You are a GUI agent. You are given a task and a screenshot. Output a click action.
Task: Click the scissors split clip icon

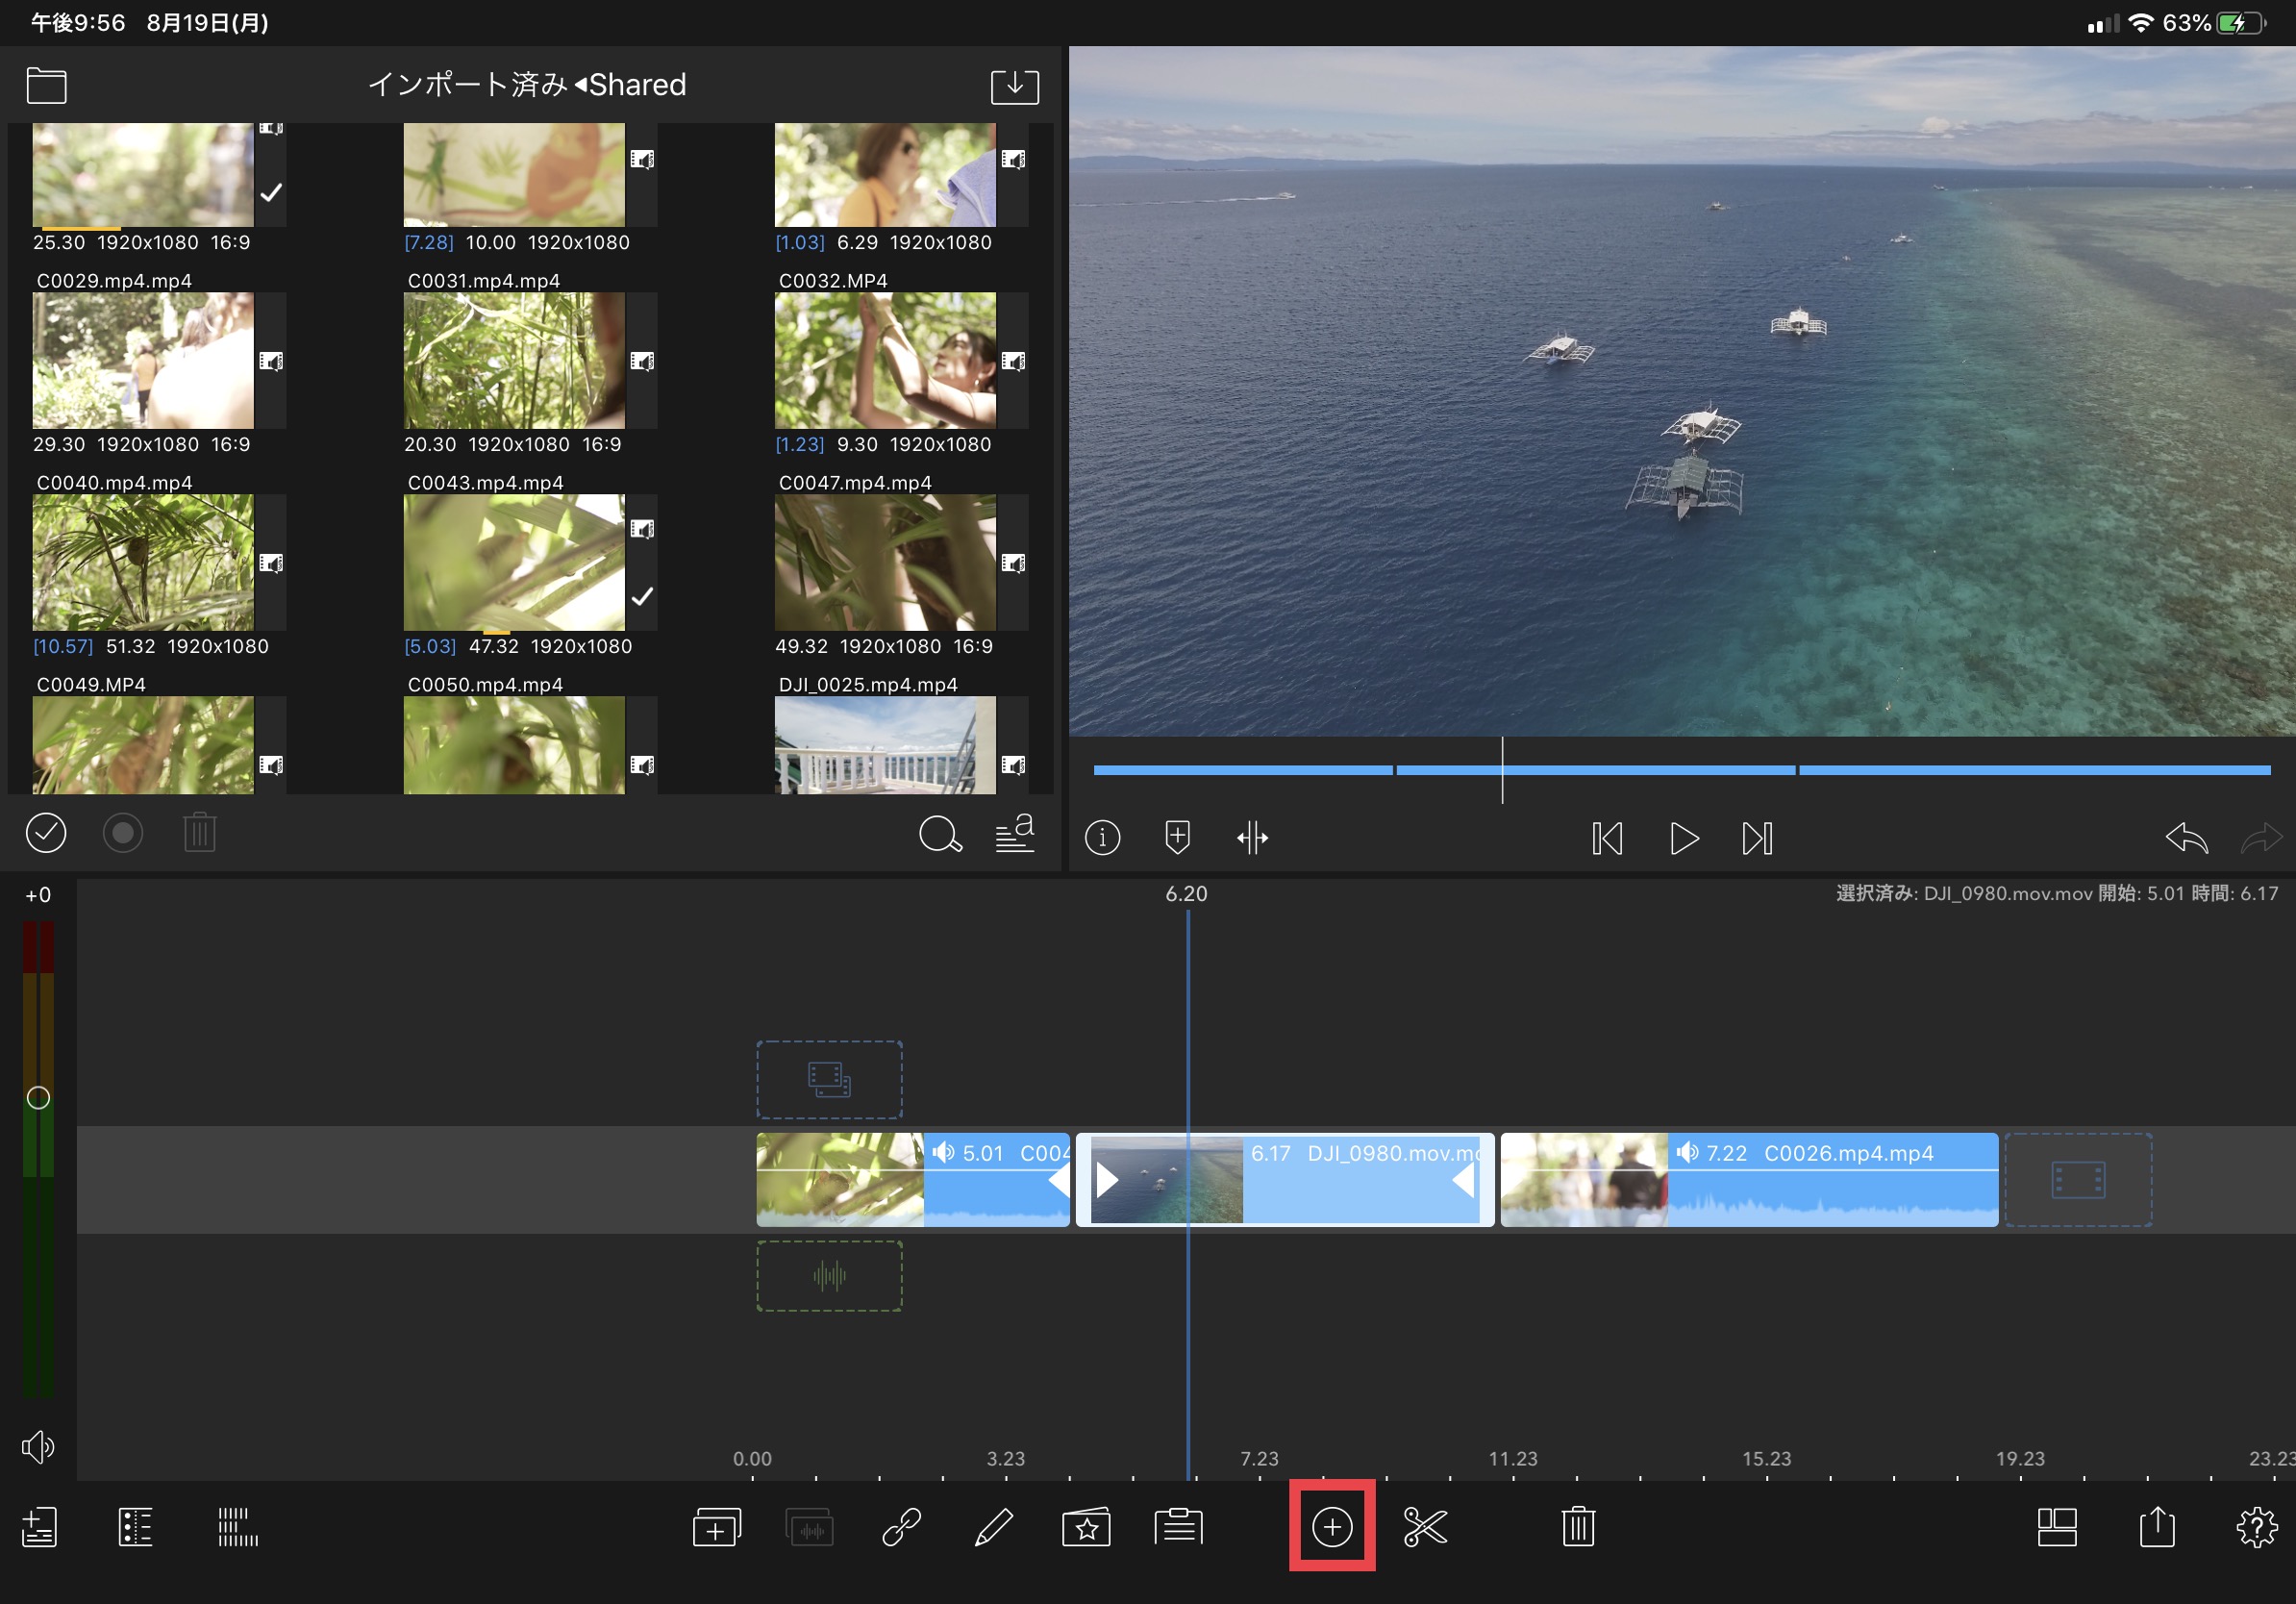pyautogui.click(x=1425, y=1527)
